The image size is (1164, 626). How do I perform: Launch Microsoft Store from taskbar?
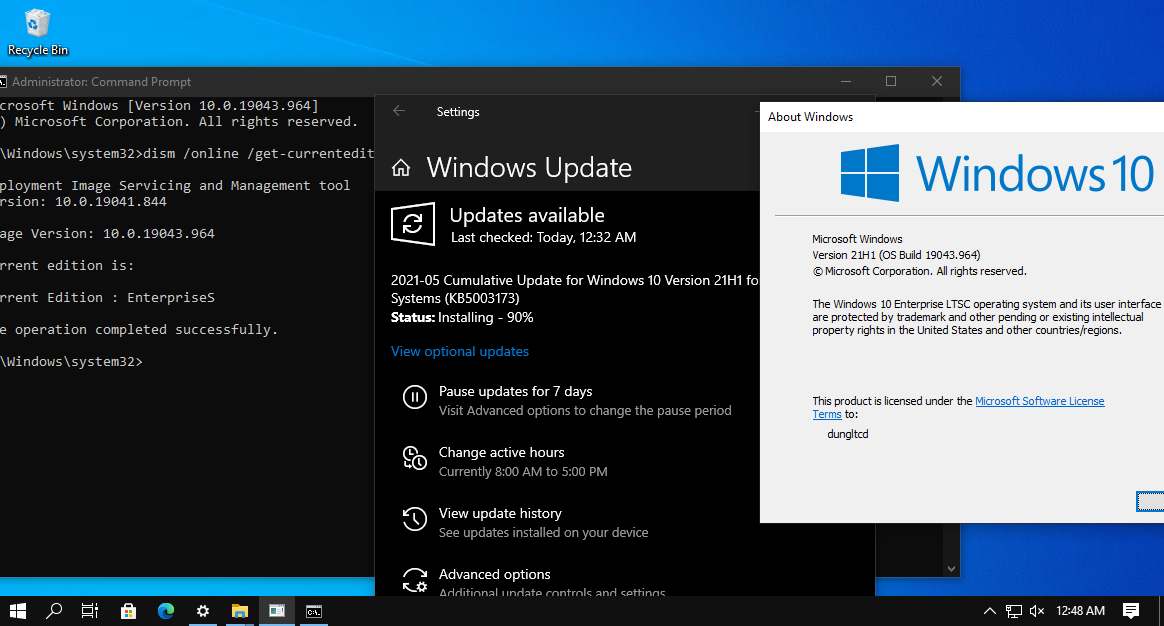pyautogui.click(x=128, y=611)
